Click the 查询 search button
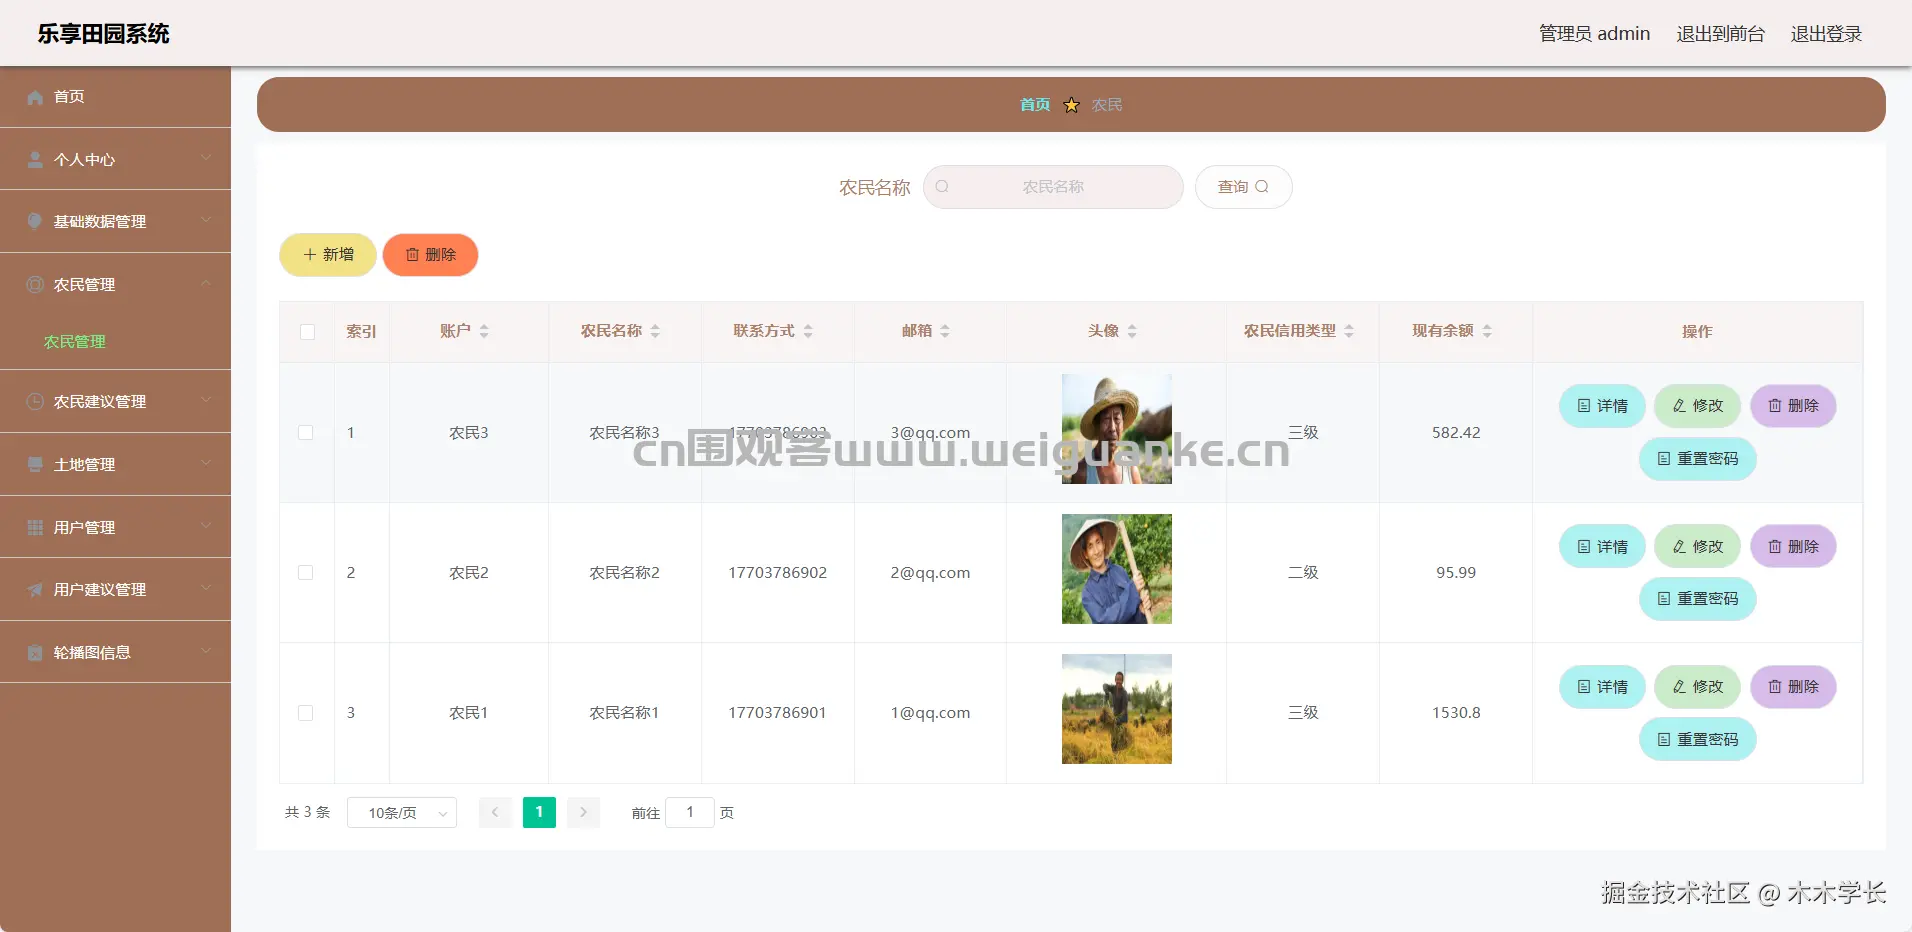1912x932 pixels. click(1243, 187)
